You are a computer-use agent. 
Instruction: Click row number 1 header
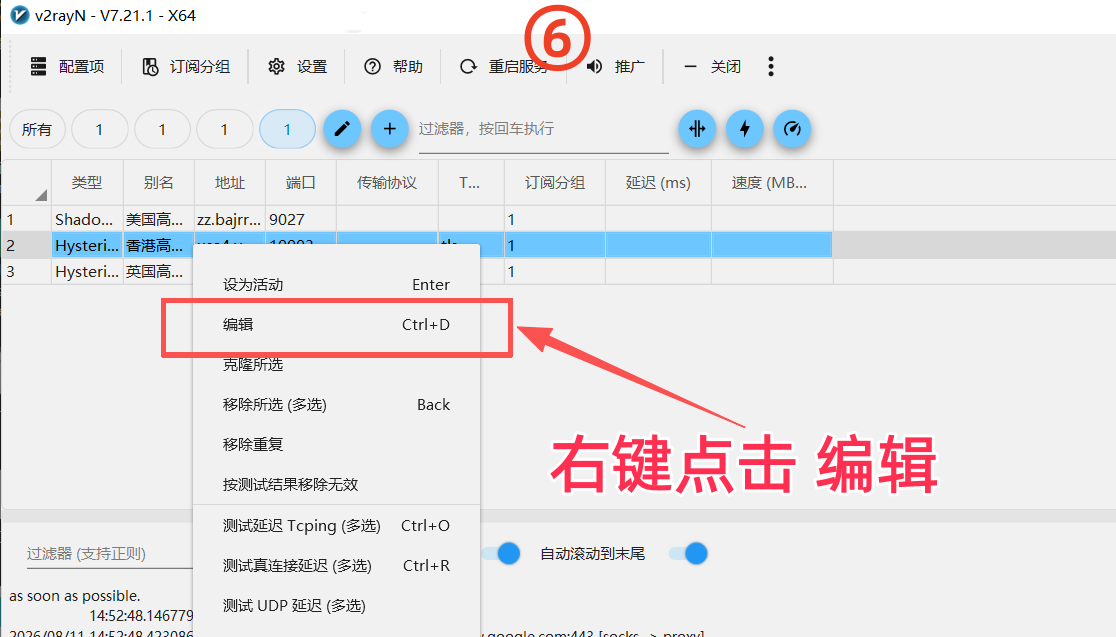tap(26, 219)
